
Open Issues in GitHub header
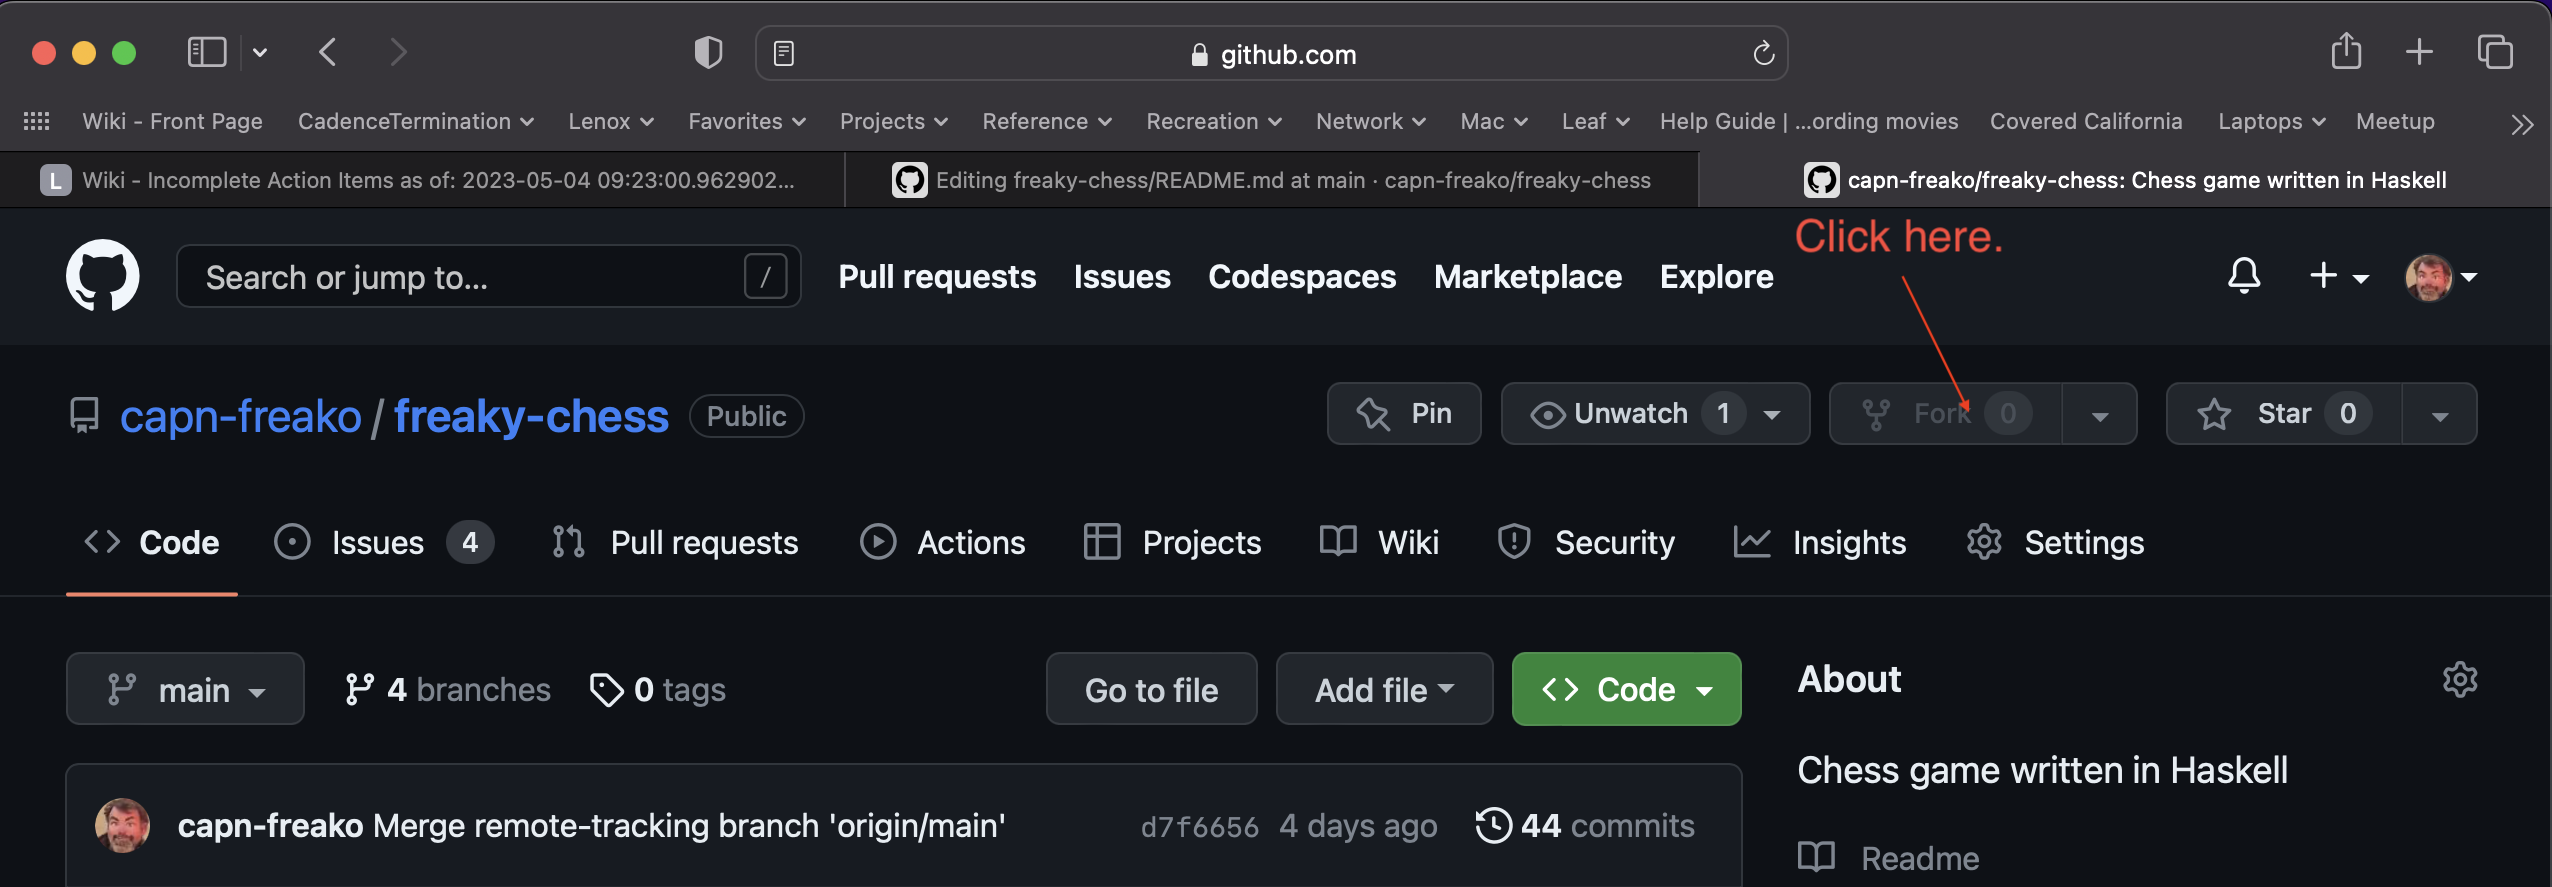pyautogui.click(x=1122, y=276)
